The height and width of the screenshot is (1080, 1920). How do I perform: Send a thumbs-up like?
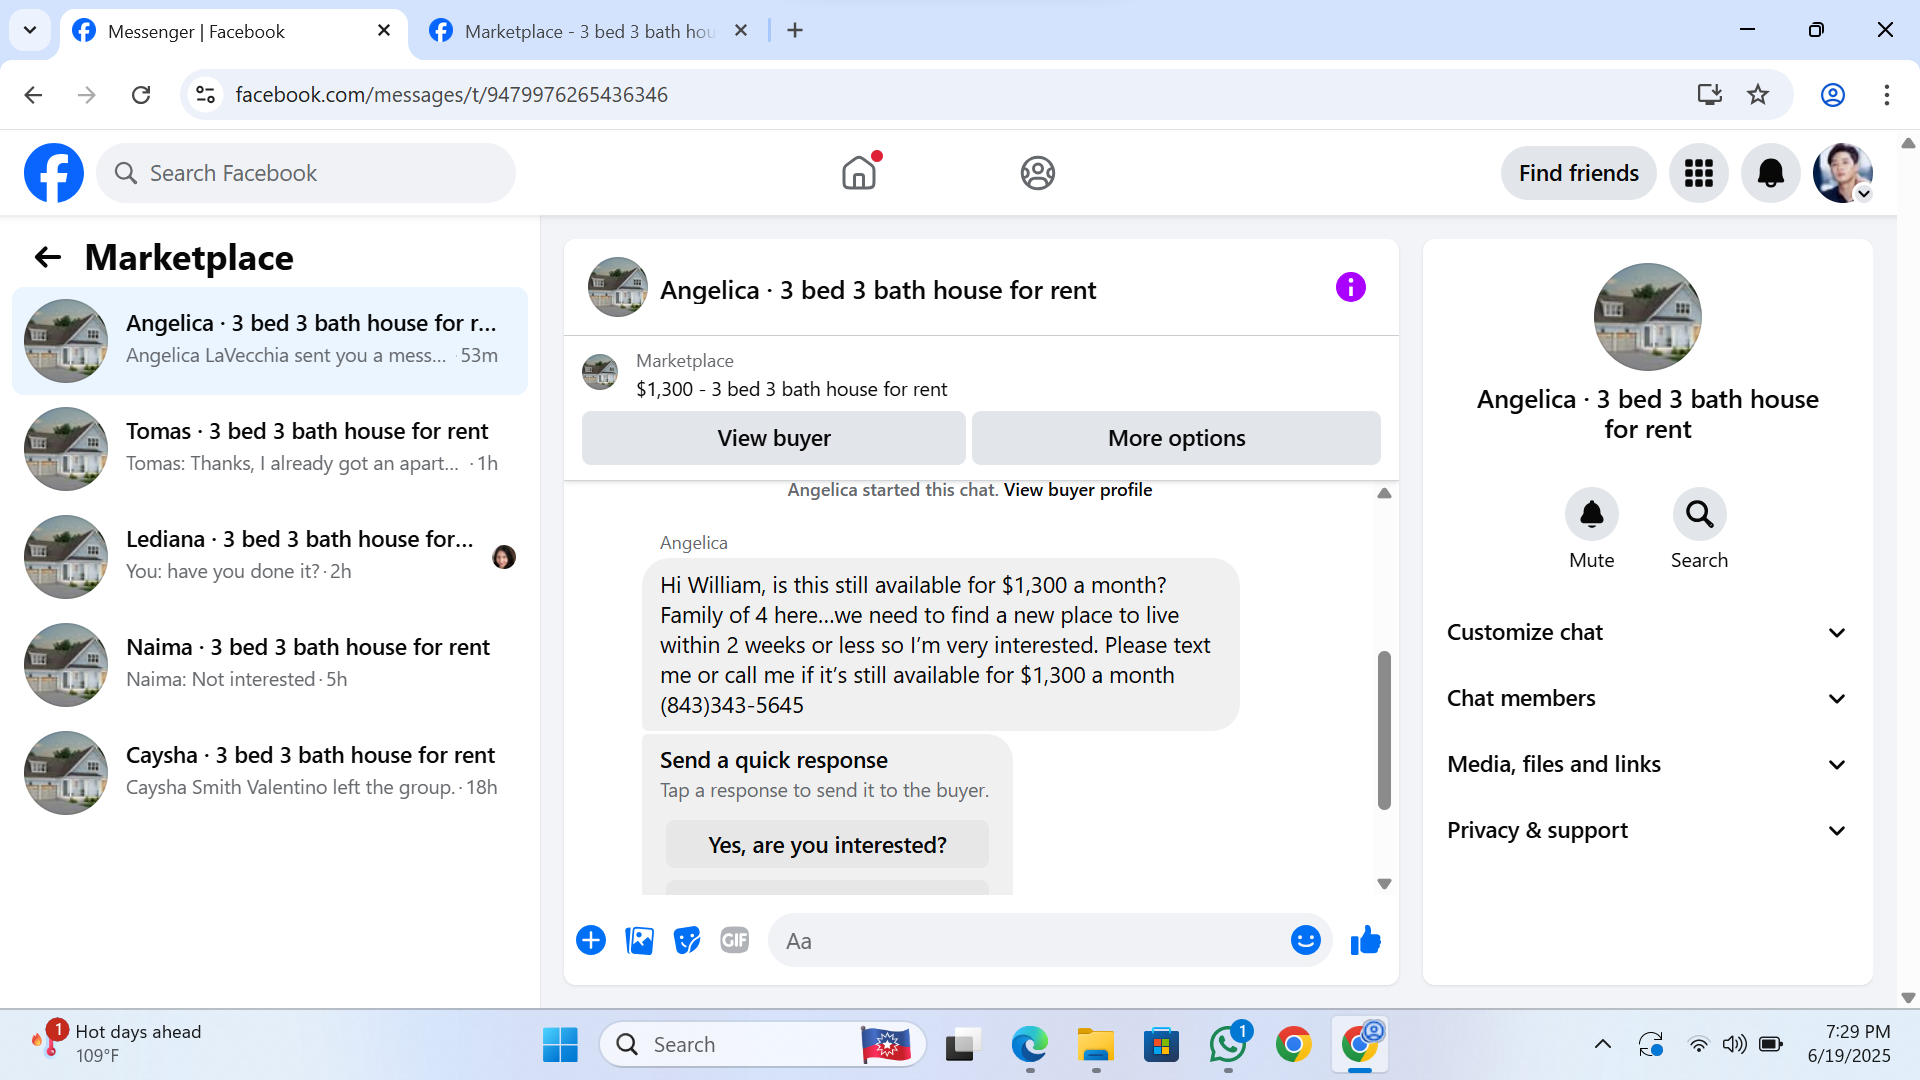[1366, 941]
